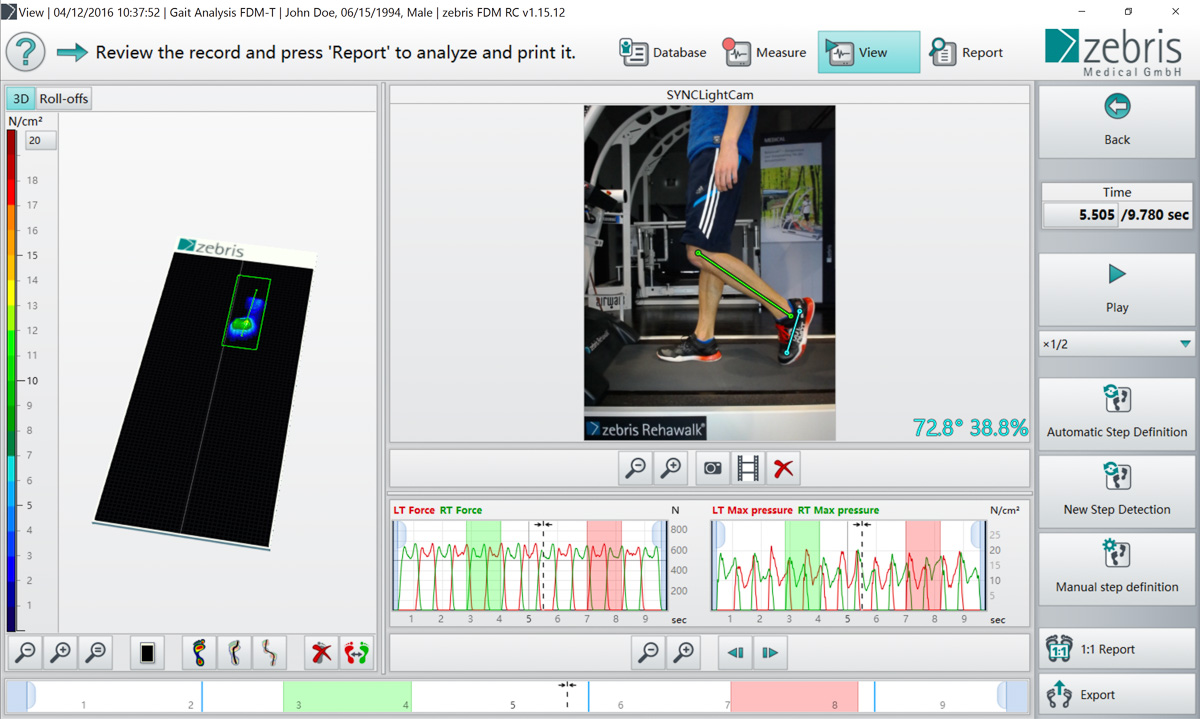
Task: Switch to the Report view
Action: (966, 52)
